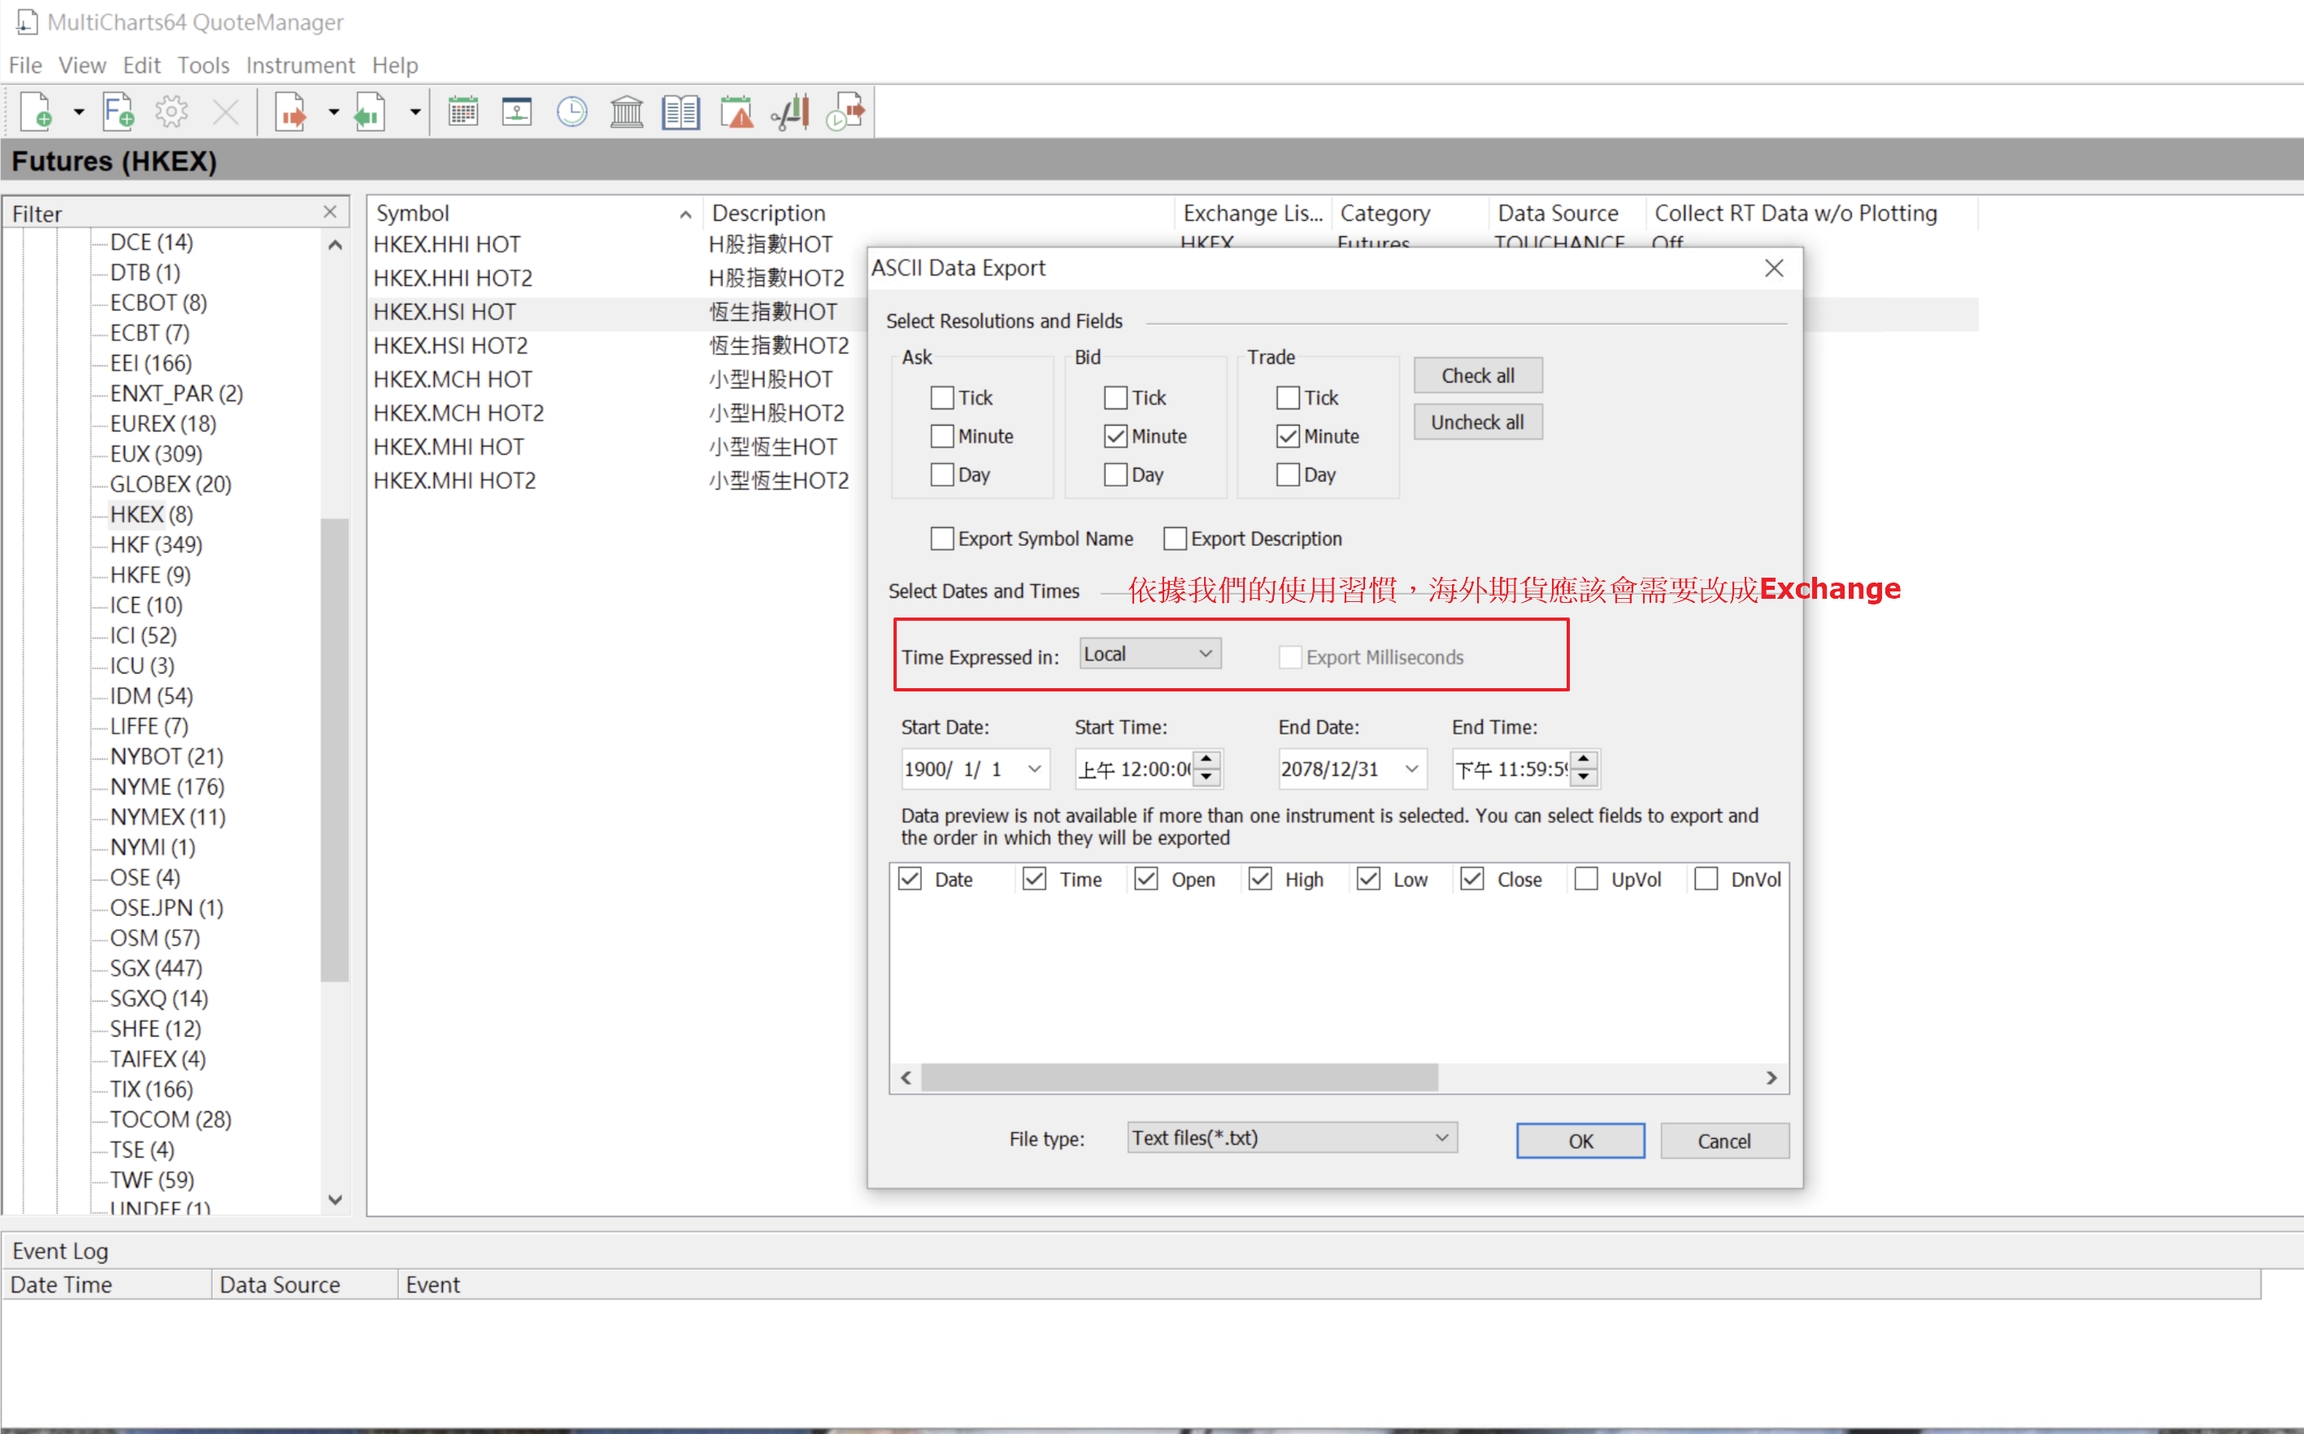
Task: Enable UpVol field checkbox
Action: (1586, 879)
